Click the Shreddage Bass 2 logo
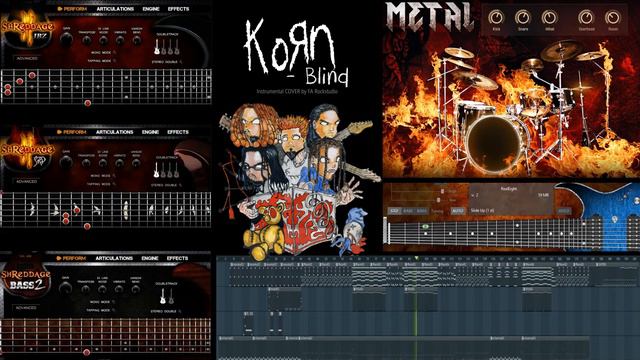Image resolution: width=640 pixels, height=360 pixels. pos(25,280)
